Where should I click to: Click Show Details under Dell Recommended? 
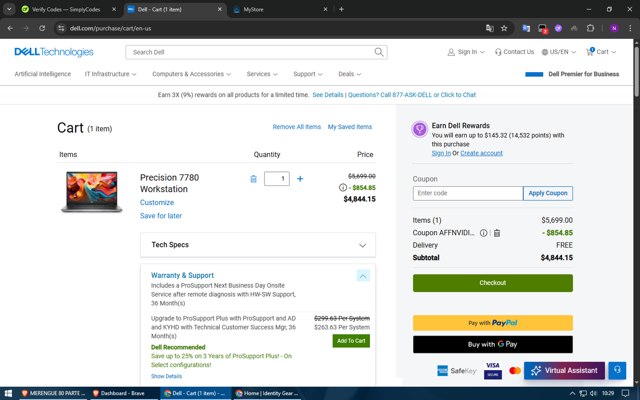(x=167, y=376)
